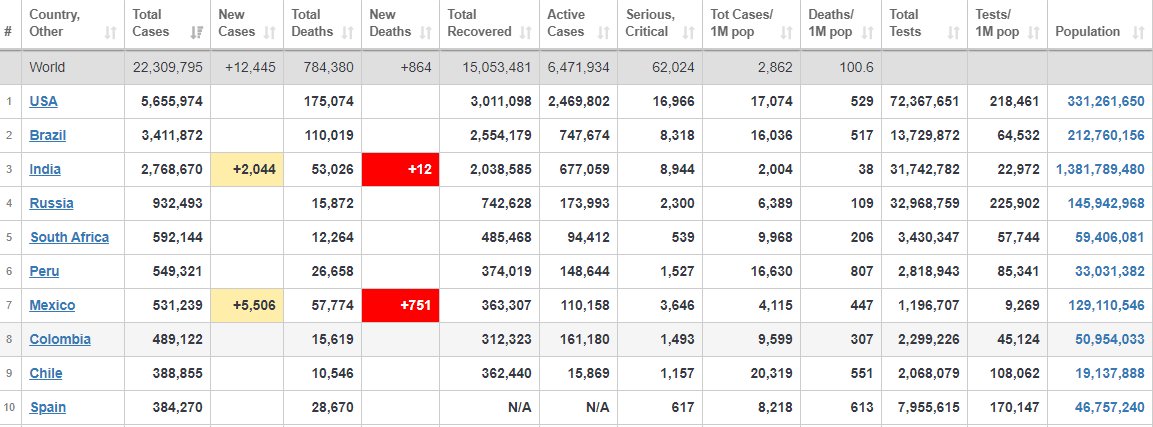Click India serious critical 8,944

[x=677, y=170]
